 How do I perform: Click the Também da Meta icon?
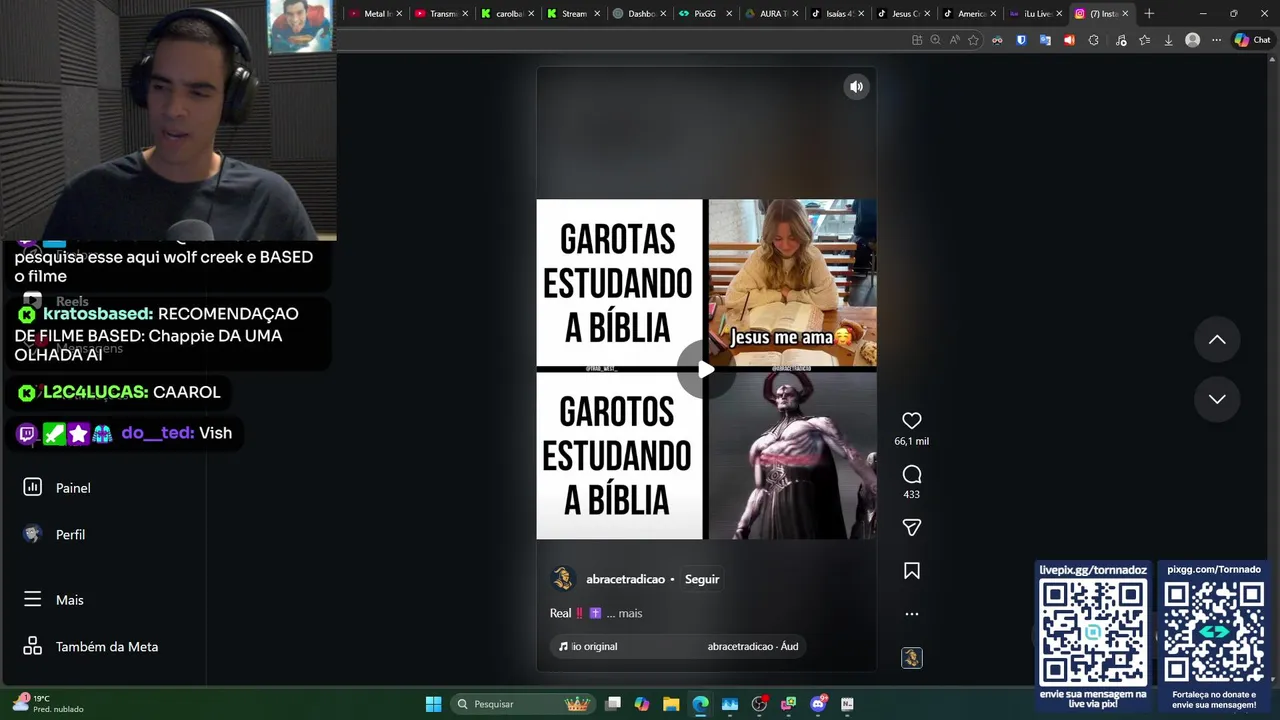coord(32,646)
